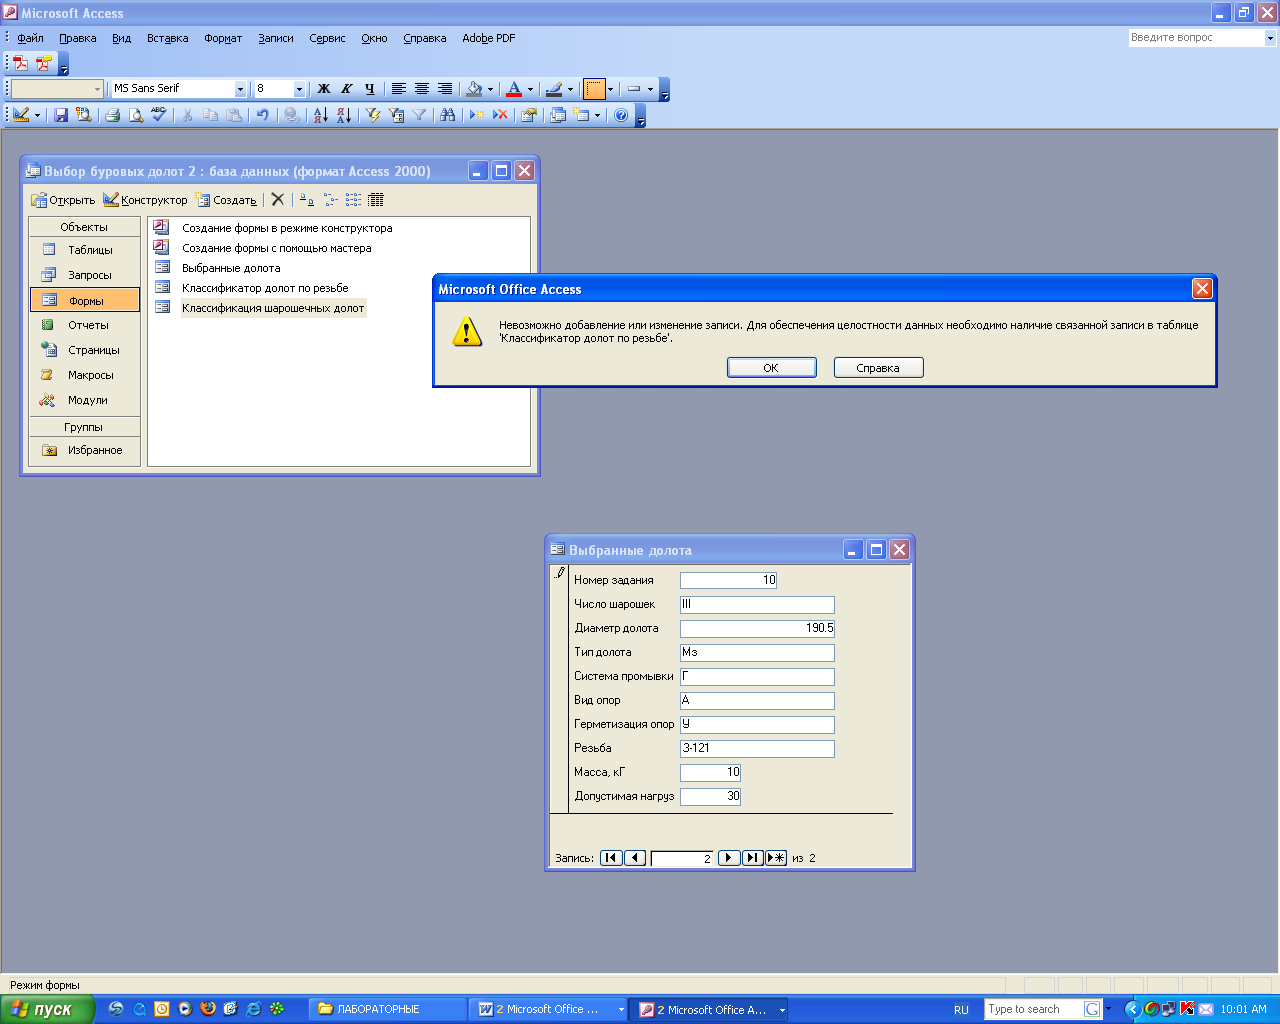The height and width of the screenshot is (1024, 1280).
Task: Apply the red font color A
Action: click(x=514, y=88)
